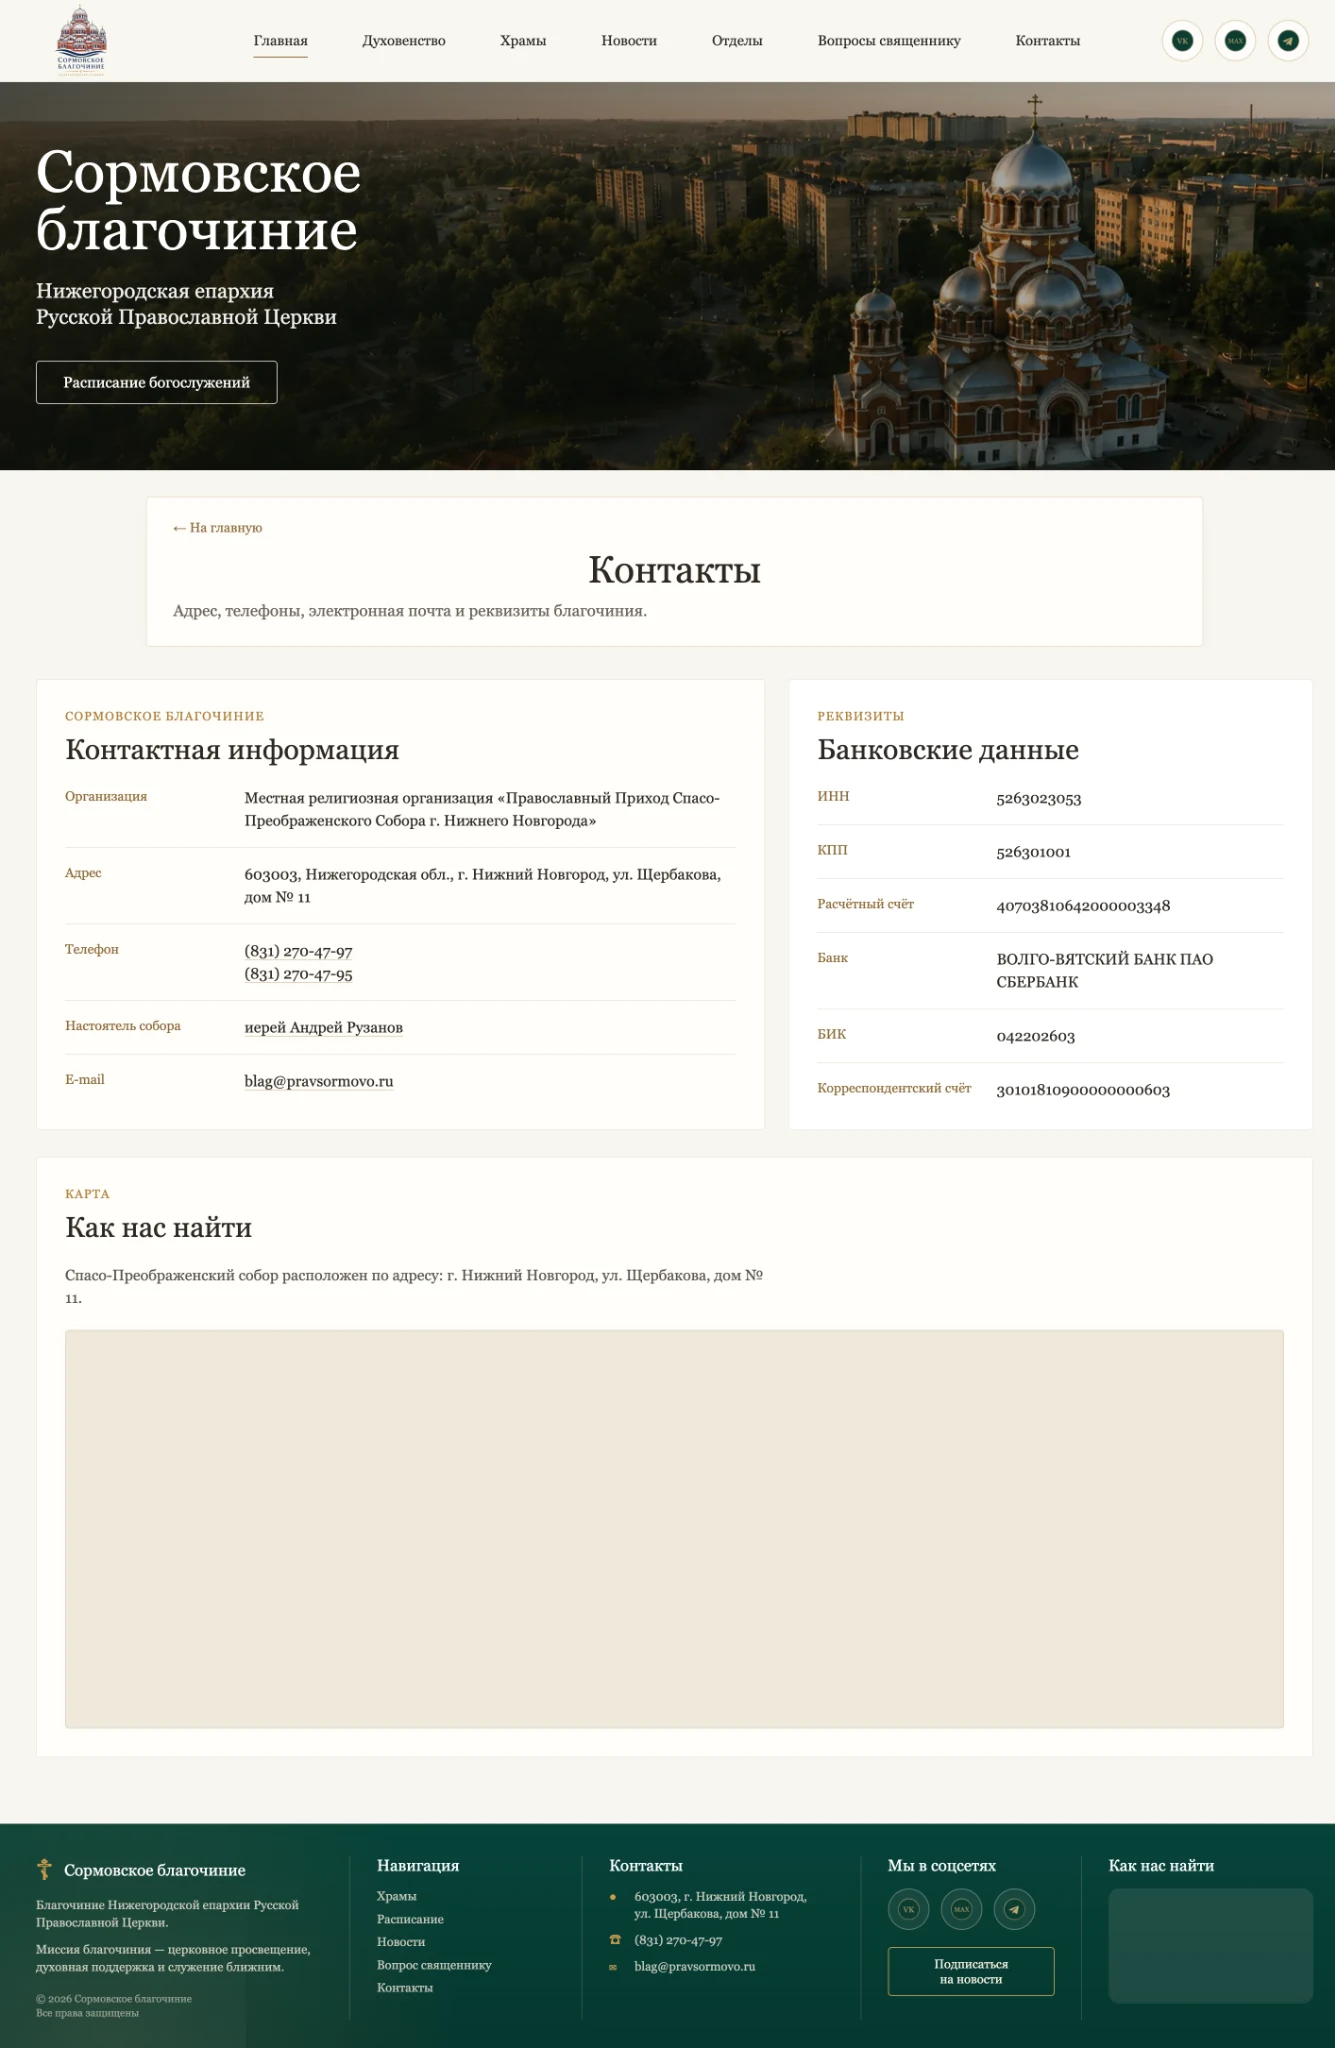Viewport: 1335px width, 2048px height.
Task: Select correspondent account 30101810900000000603
Action: [x=1083, y=1091]
